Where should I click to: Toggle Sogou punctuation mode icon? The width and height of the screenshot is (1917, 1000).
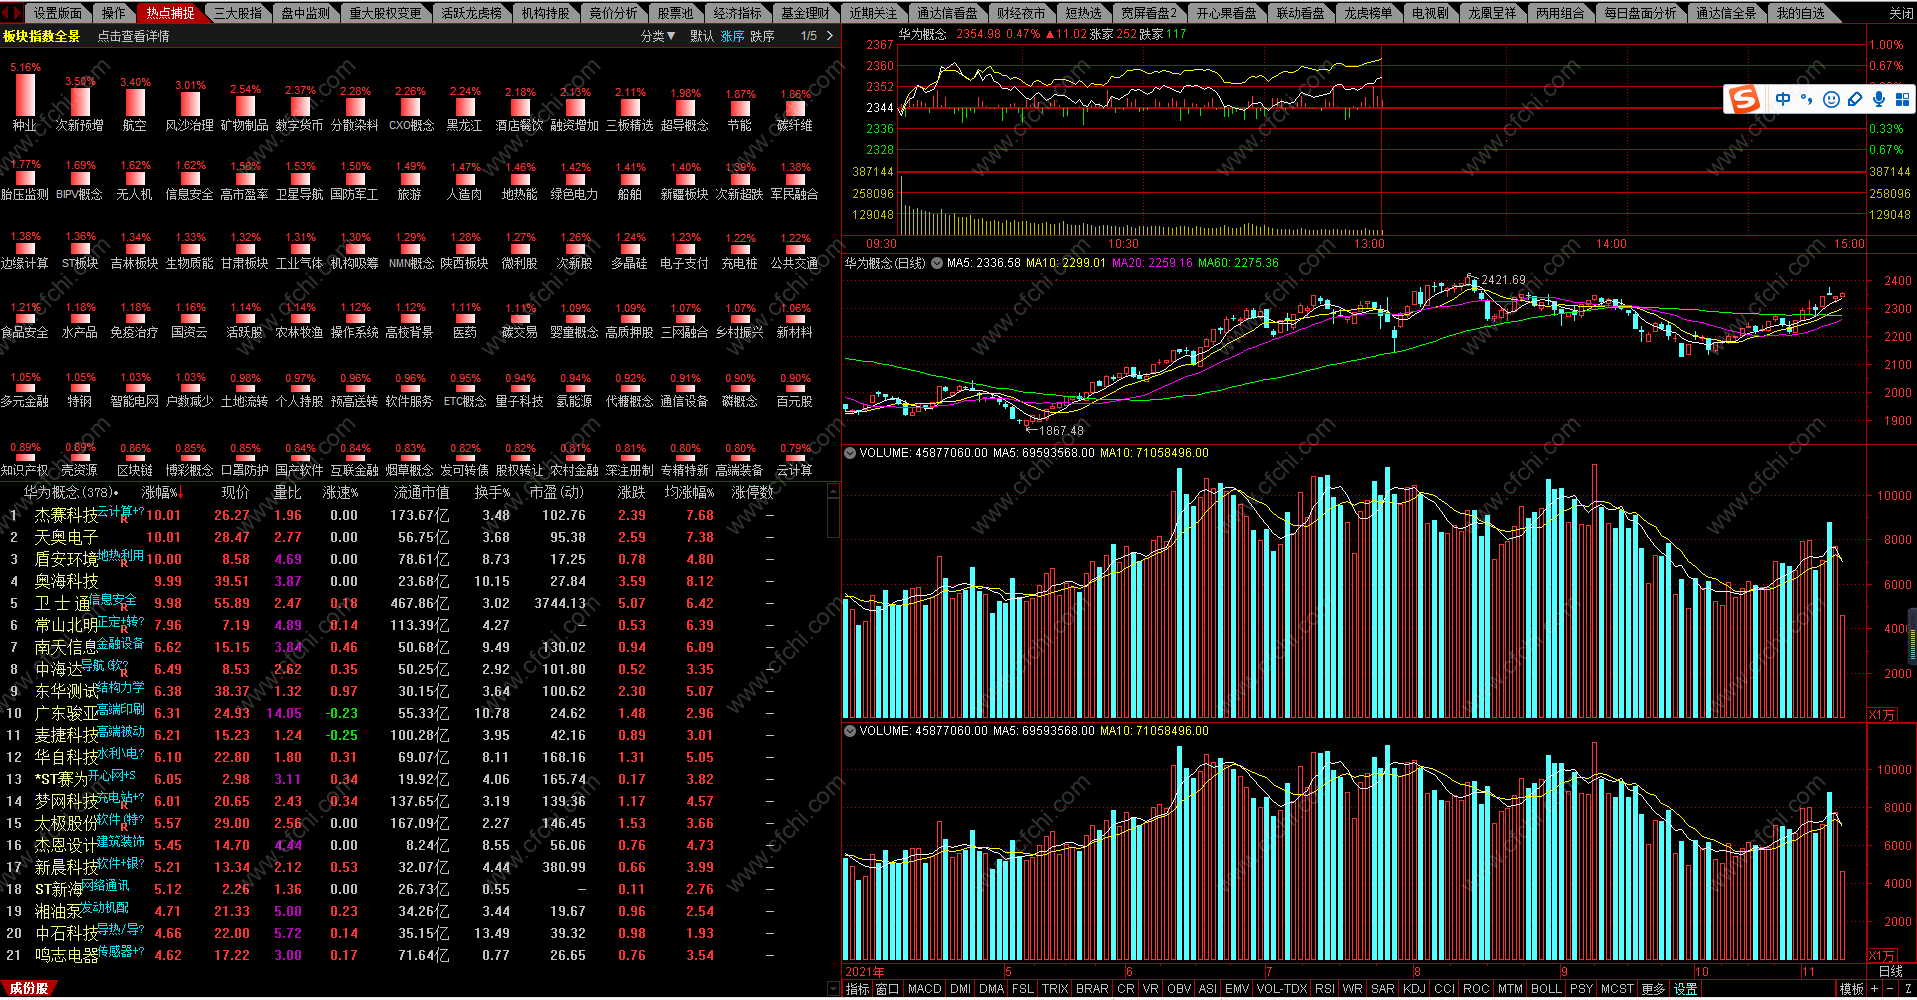(x=1806, y=99)
